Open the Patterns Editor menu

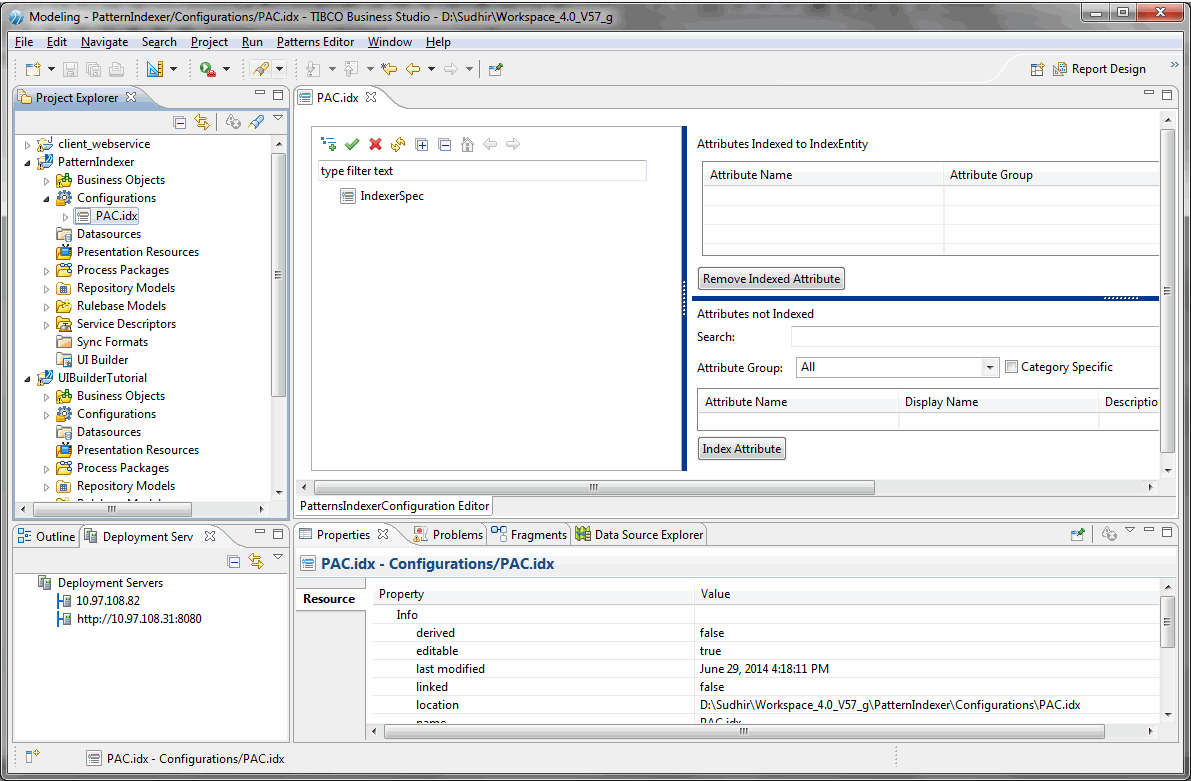click(x=315, y=42)
